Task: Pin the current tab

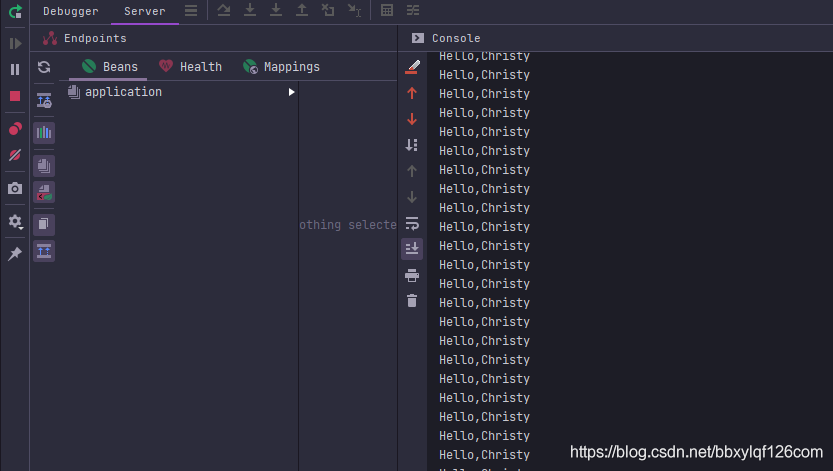Action: pyautogui.click(x=15, y=254)
